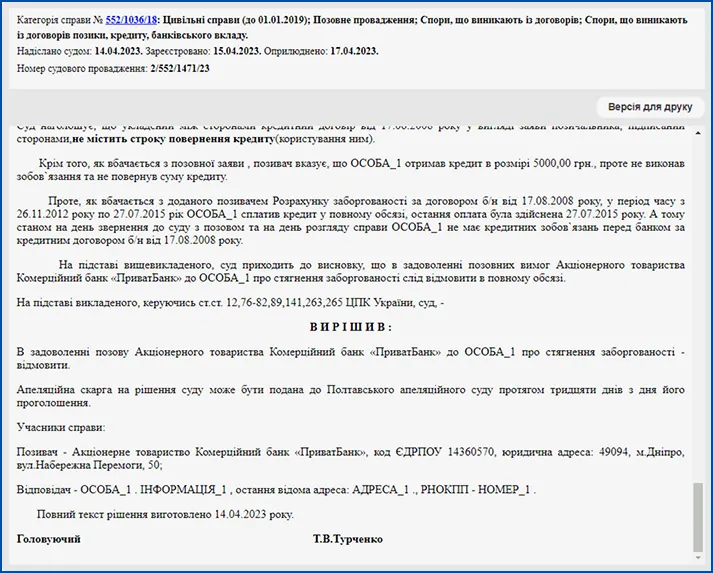Viewport: 713px width, 573px height.
Task: Click the 'ВИРІШИВ:' heading text
Action: (351, 327)
